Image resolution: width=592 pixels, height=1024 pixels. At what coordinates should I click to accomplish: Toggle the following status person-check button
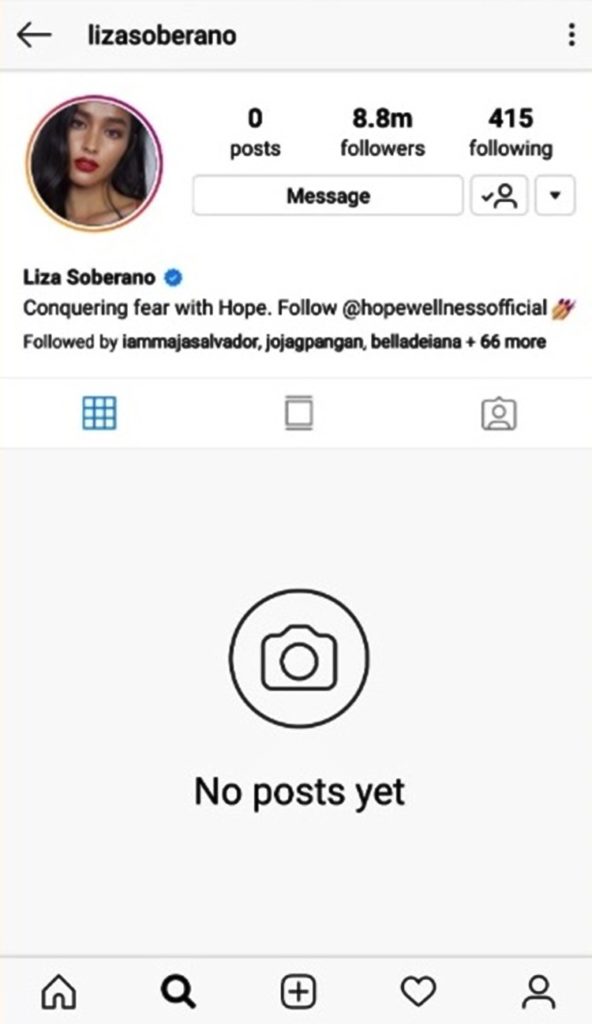[x=499, y=195]
